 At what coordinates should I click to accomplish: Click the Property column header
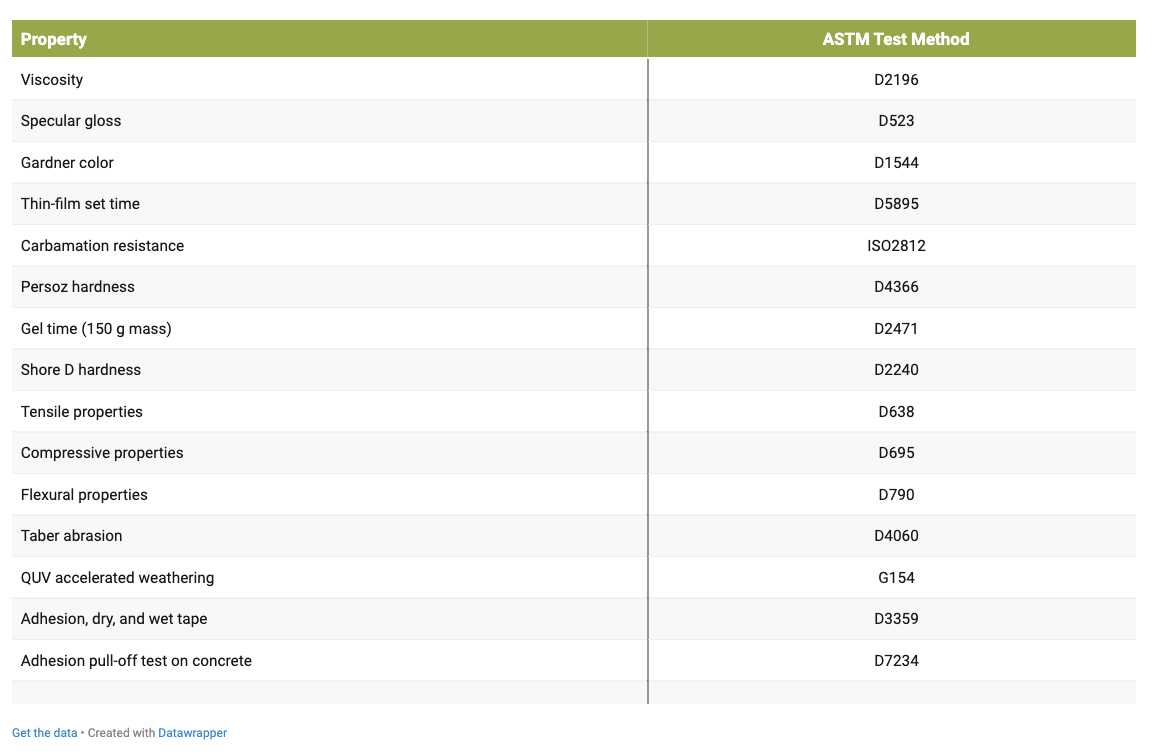(54, 39)
